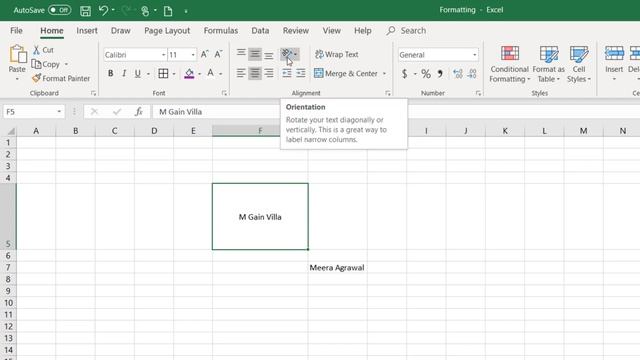Click the Decrease Decimal icon
The image size is (640, 360).
click(472, 73)
